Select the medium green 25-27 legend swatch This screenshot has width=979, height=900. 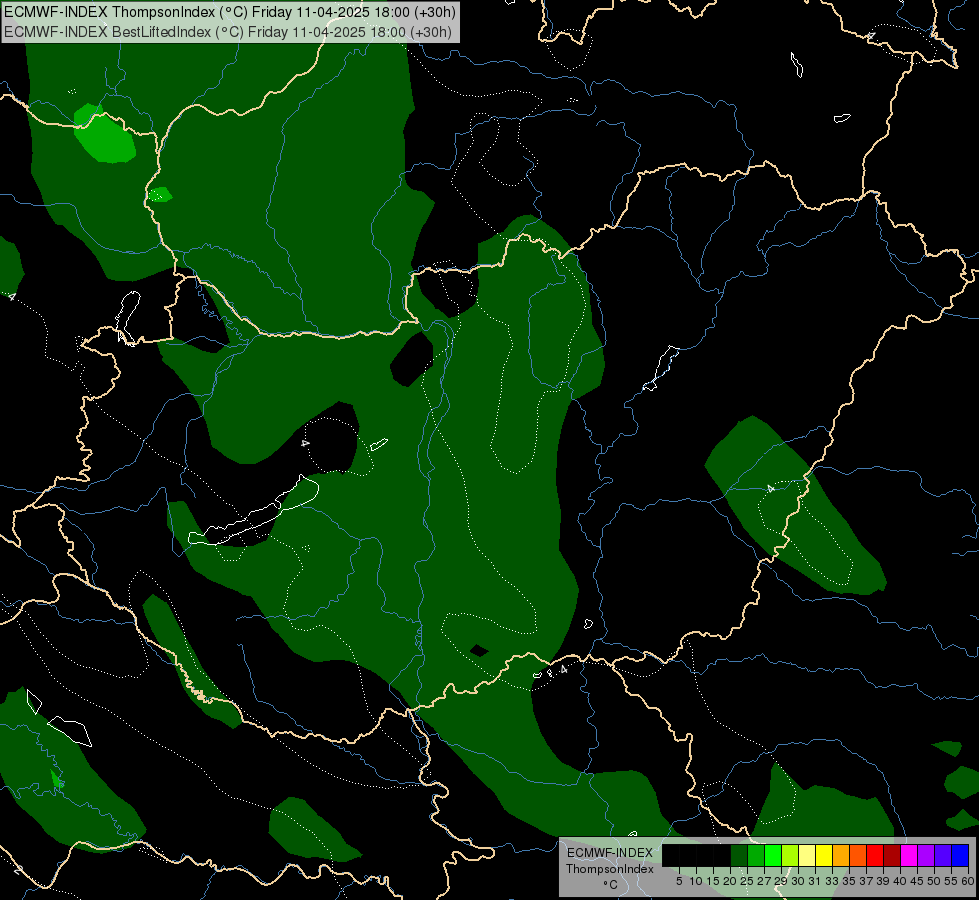(x=755, y=855)
